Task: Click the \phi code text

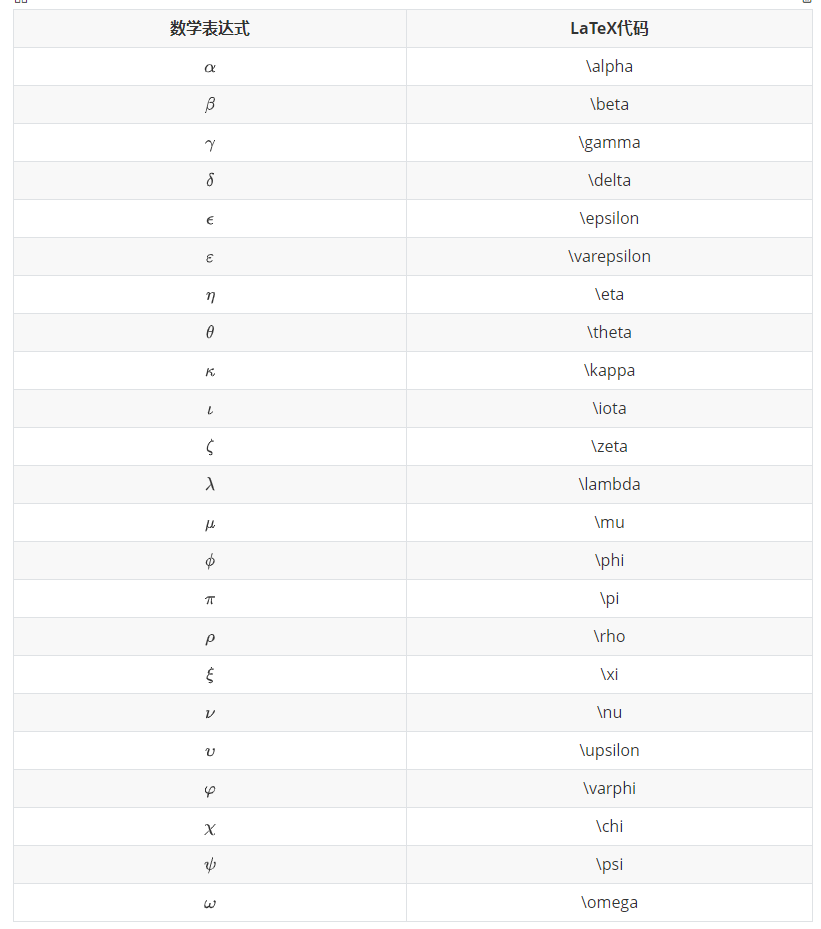Action: tap(609, 561)
